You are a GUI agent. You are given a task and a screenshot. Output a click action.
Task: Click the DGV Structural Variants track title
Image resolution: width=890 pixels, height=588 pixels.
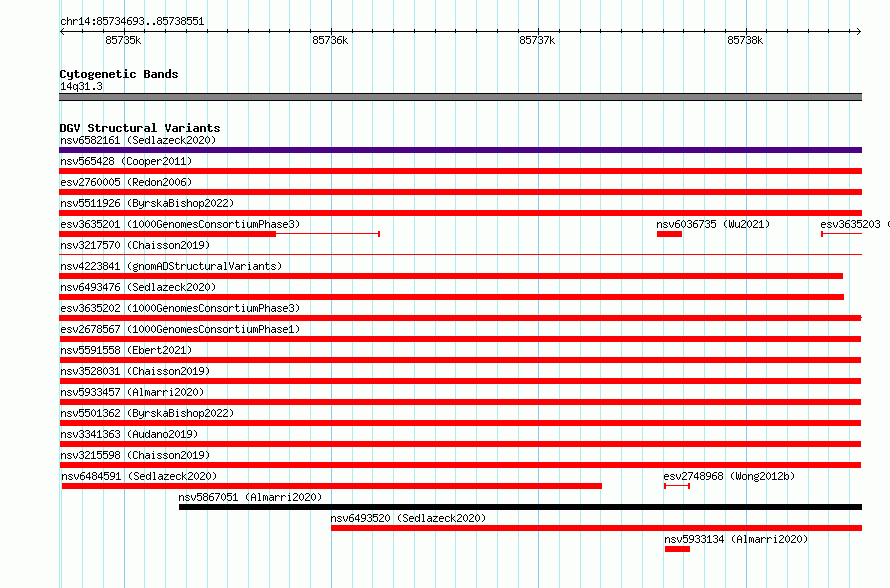tap(140, 128)
